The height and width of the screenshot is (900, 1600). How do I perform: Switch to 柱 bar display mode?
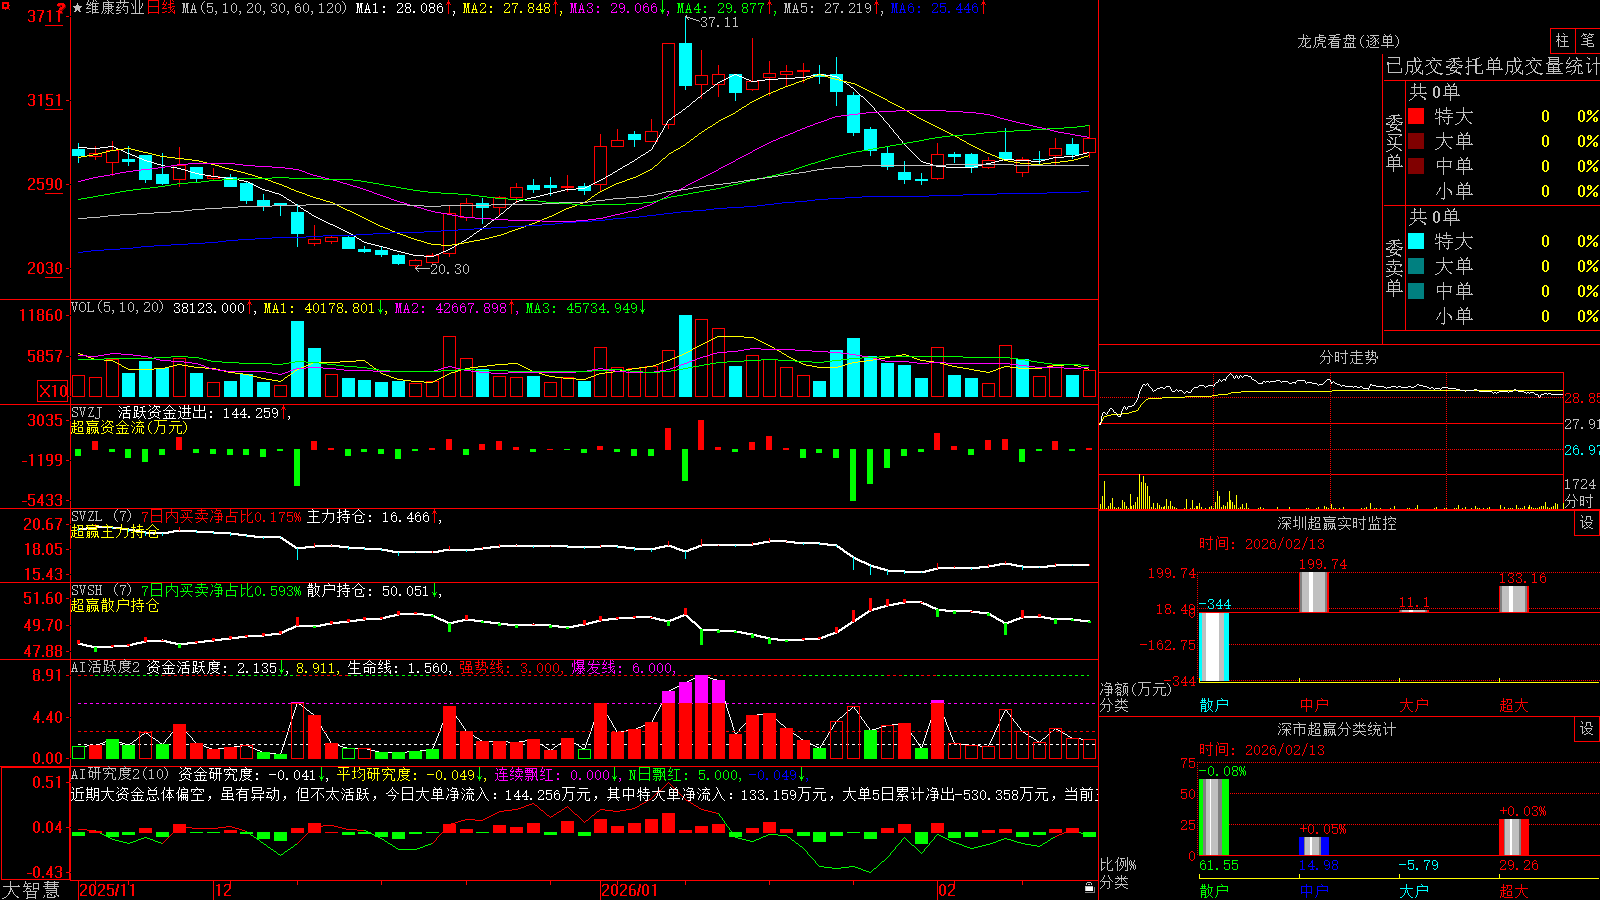point(1562,40)
